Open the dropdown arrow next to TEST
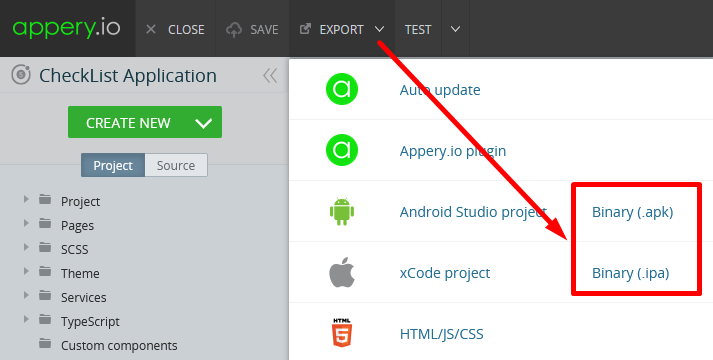Screen dimensions: 713x360 [x=455, y=30]
